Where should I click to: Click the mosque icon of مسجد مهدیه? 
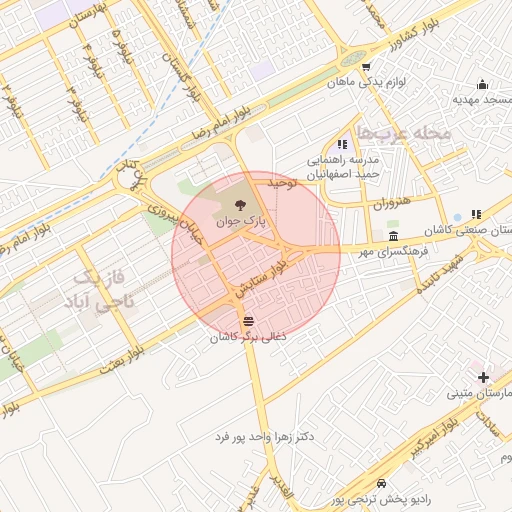pos(482,85)
